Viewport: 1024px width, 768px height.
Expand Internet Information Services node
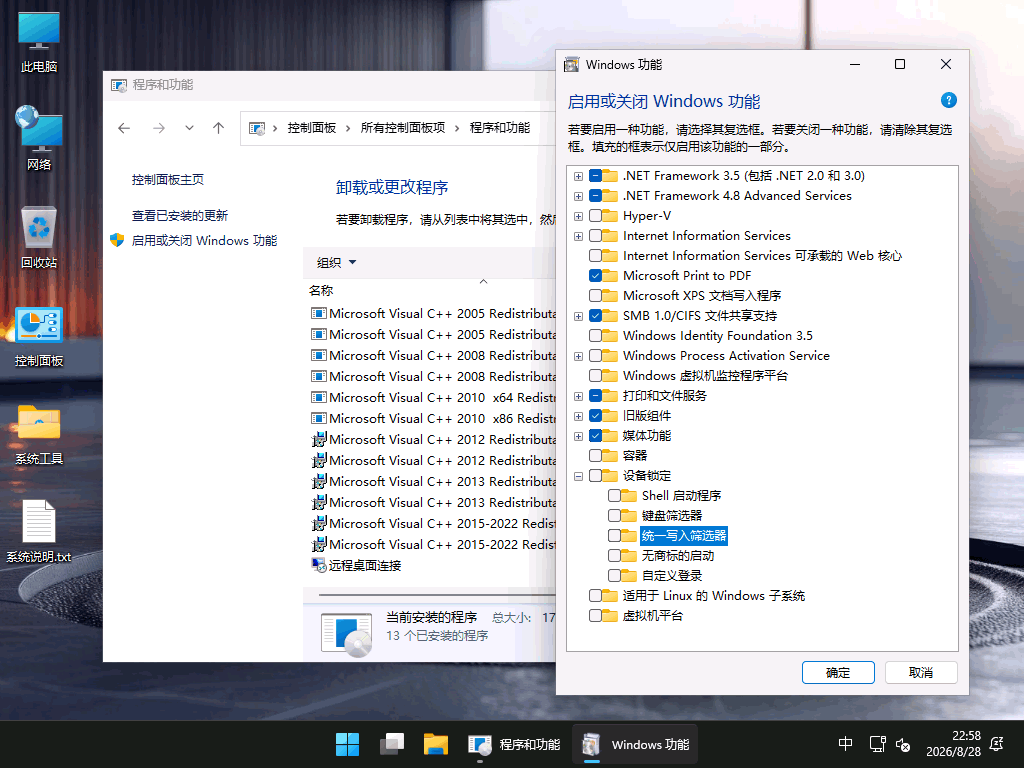click(579, 236)
